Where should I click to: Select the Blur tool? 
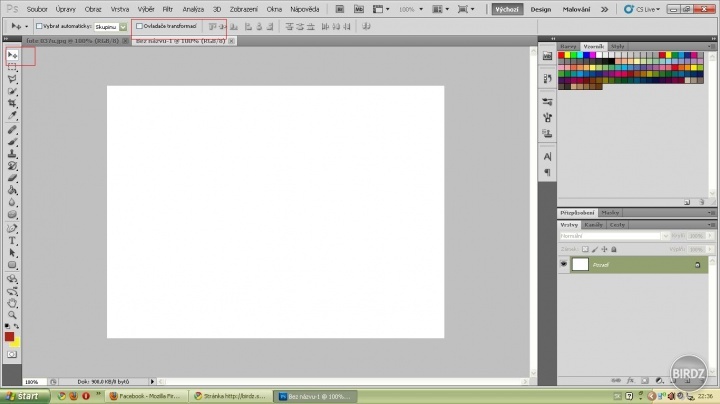point(12,202)
